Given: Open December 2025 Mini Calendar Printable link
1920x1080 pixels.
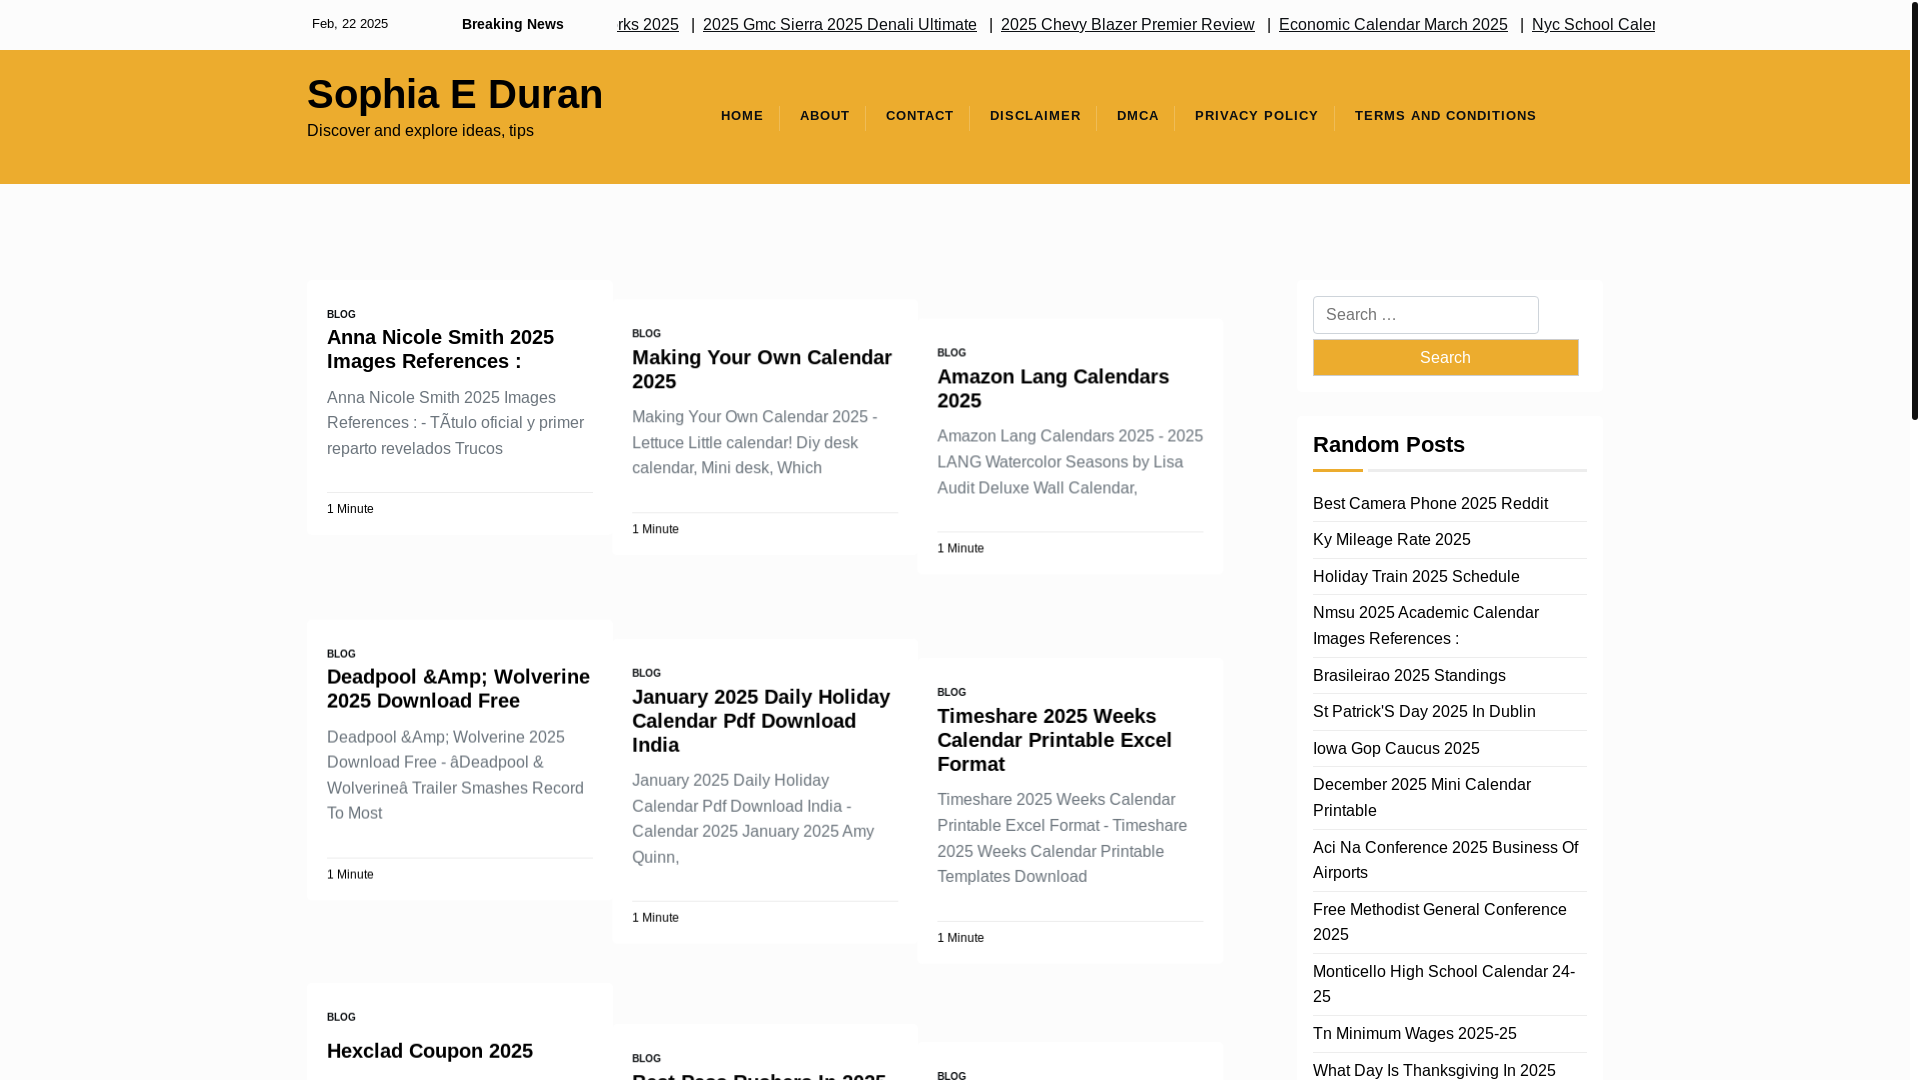Looking at the screenshot, I should 1421,797.
